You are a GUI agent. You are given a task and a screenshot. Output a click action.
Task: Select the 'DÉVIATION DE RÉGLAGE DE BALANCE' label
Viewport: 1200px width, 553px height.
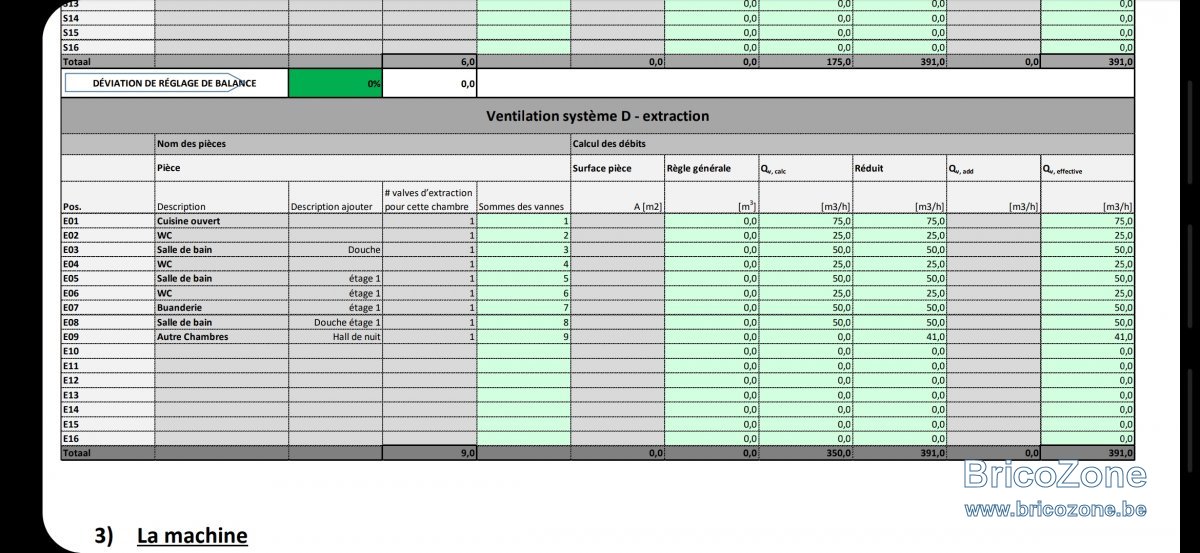(x=174, y=83)
